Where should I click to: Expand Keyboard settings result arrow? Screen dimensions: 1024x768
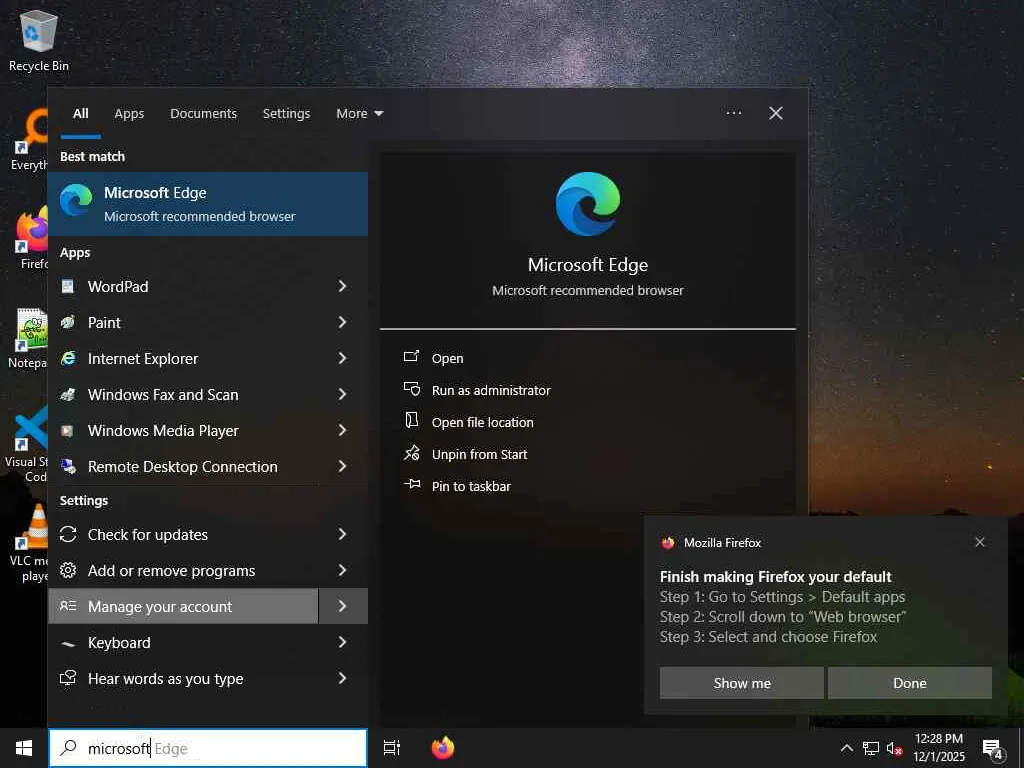pyautogui.click(x=342, y=642)
